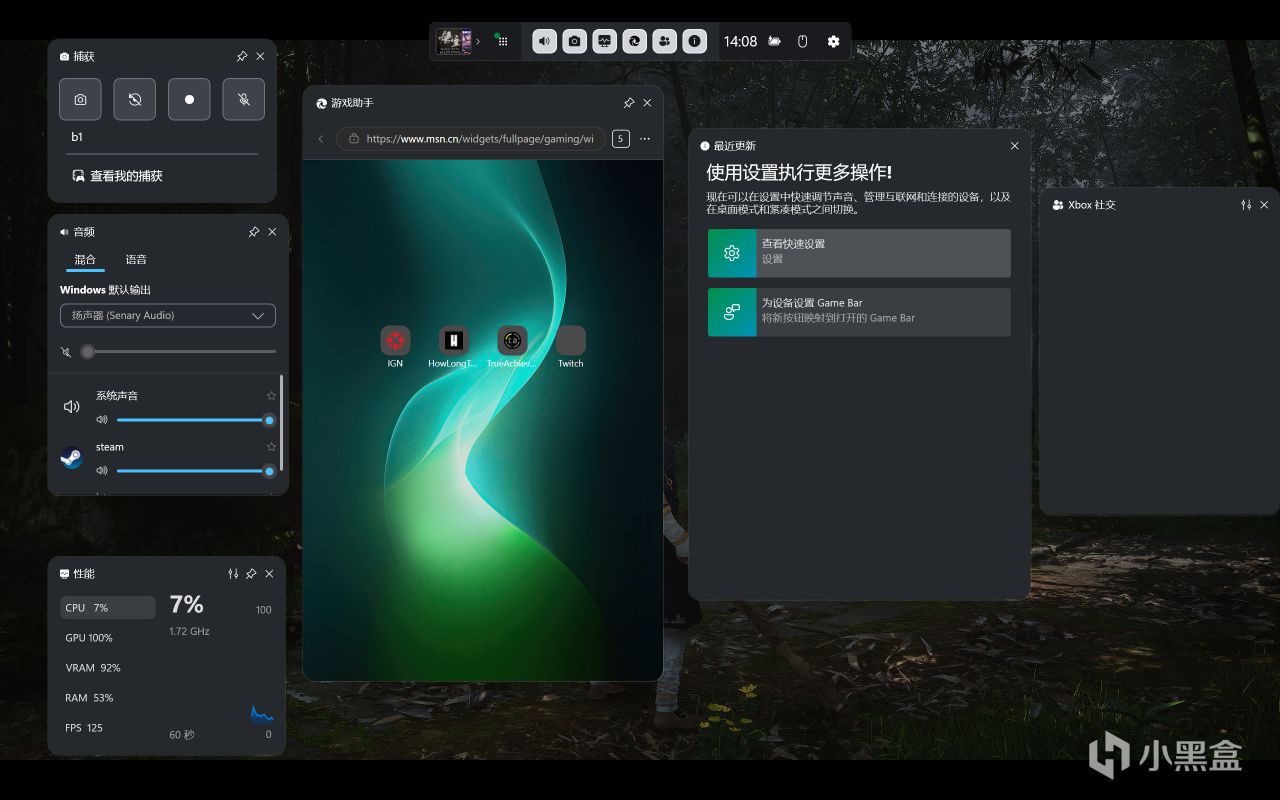Image resolution: width=1280 pixels, height=800 pixels.
Task: Favorite the steam audio source star
Action: pos(271,447)
